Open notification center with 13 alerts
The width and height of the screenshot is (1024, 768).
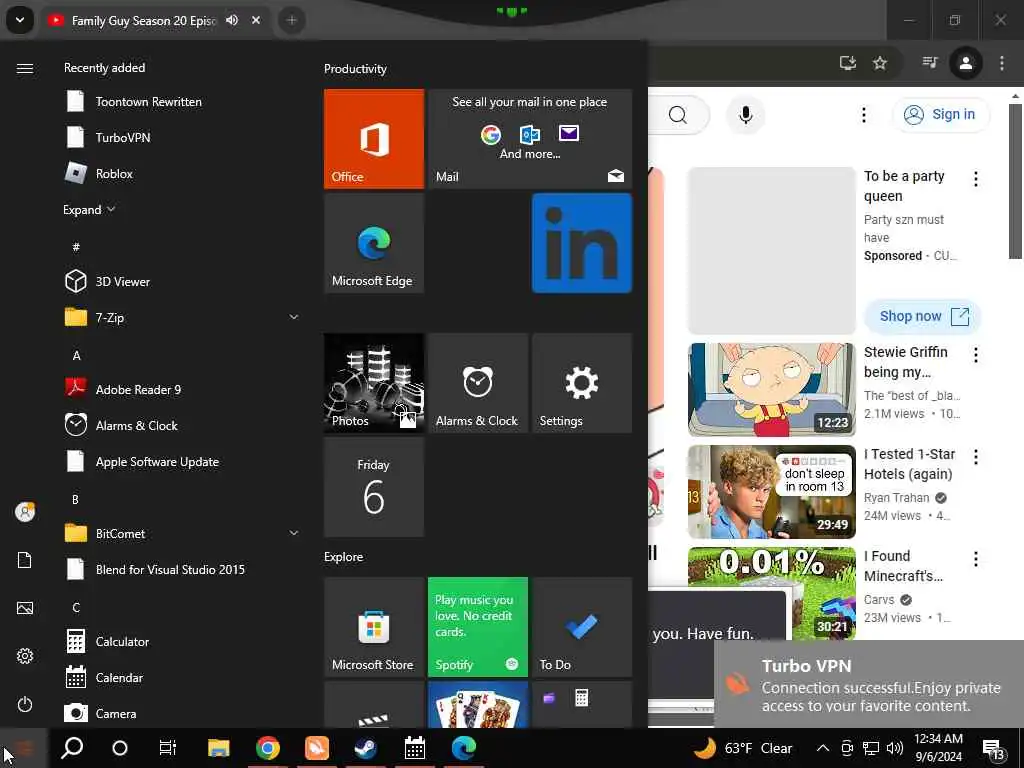(x=993, y=749)
